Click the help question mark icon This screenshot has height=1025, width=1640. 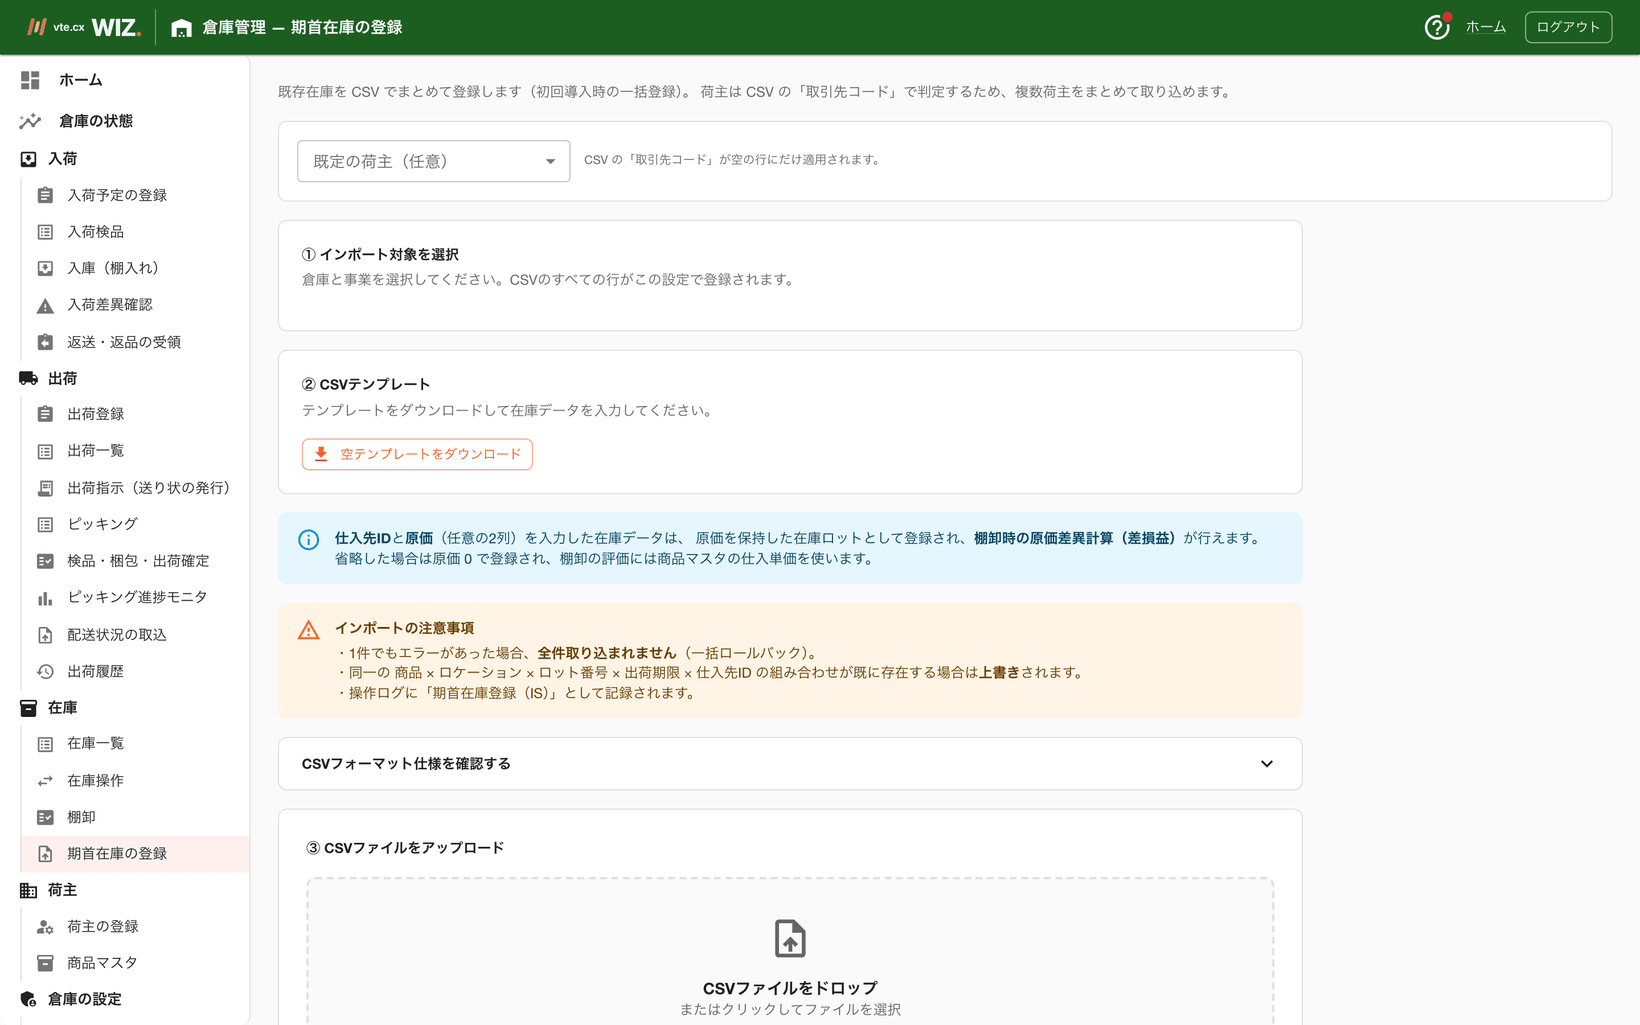(1436, 27)
